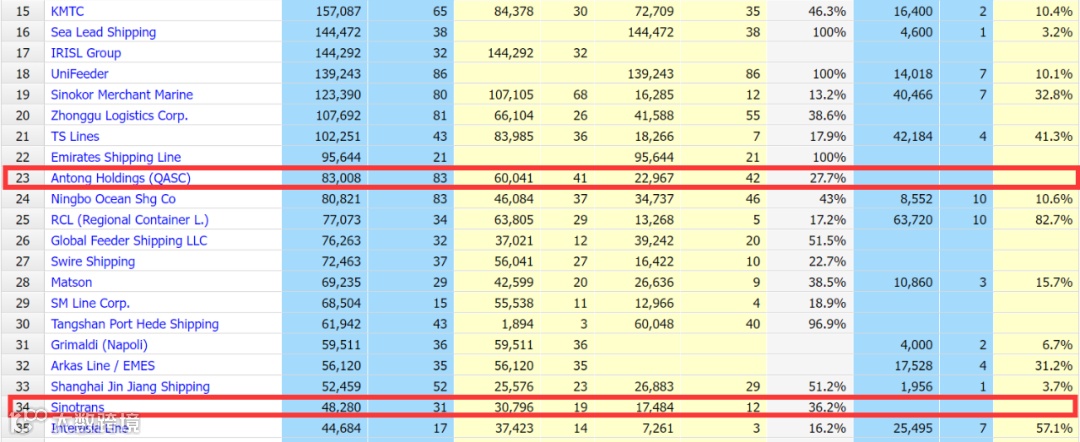
Task: Select the 59,511 total for Grimaldi
Action: [x=342, y=345]
